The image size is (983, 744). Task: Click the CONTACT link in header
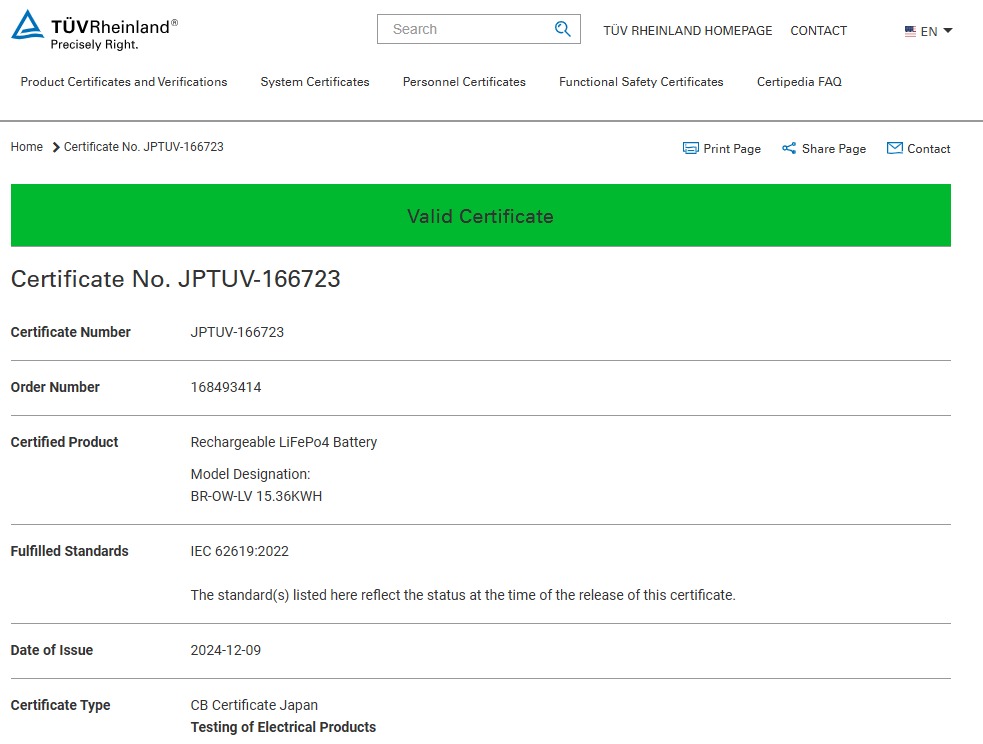[818, 31]
